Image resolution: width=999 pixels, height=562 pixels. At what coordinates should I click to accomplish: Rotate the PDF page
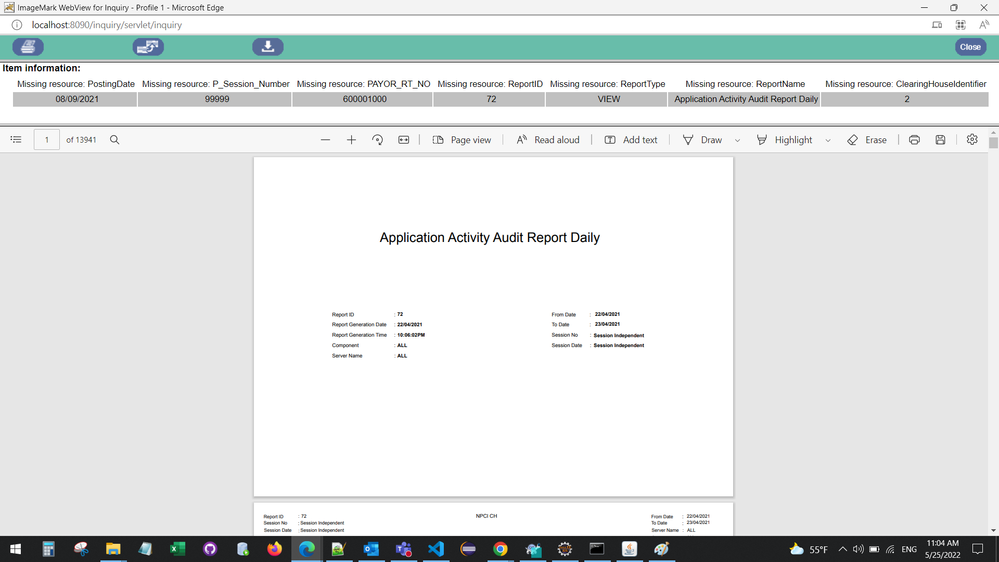[377, 140]
